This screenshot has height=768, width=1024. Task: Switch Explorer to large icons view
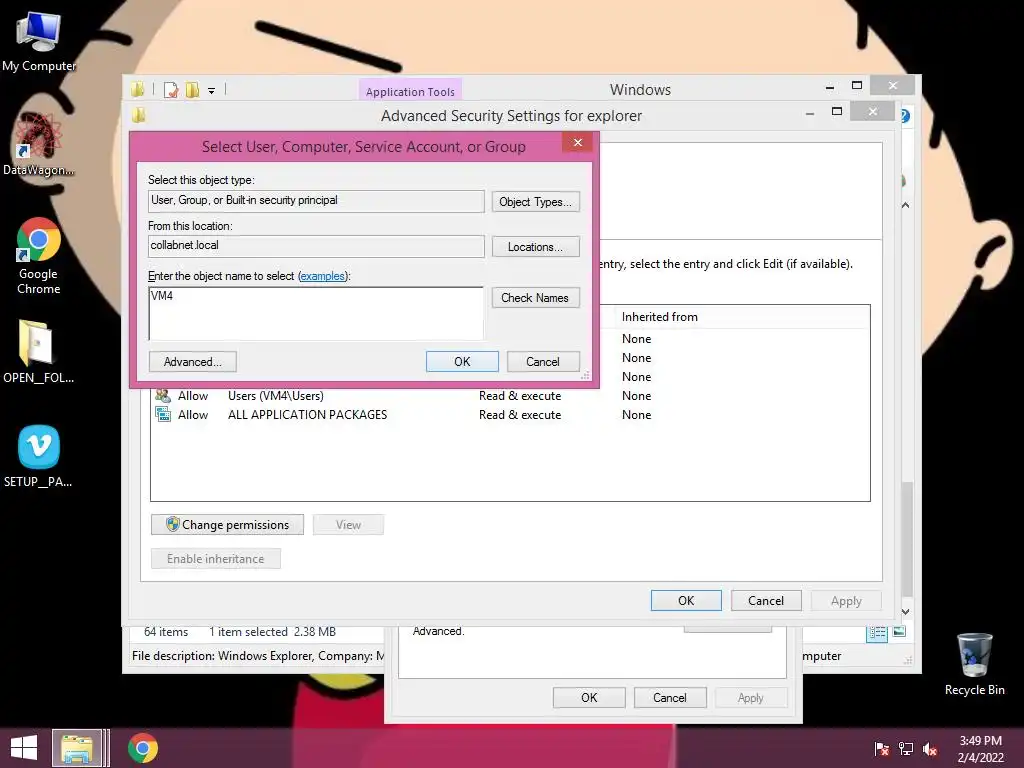coord(899,632)
